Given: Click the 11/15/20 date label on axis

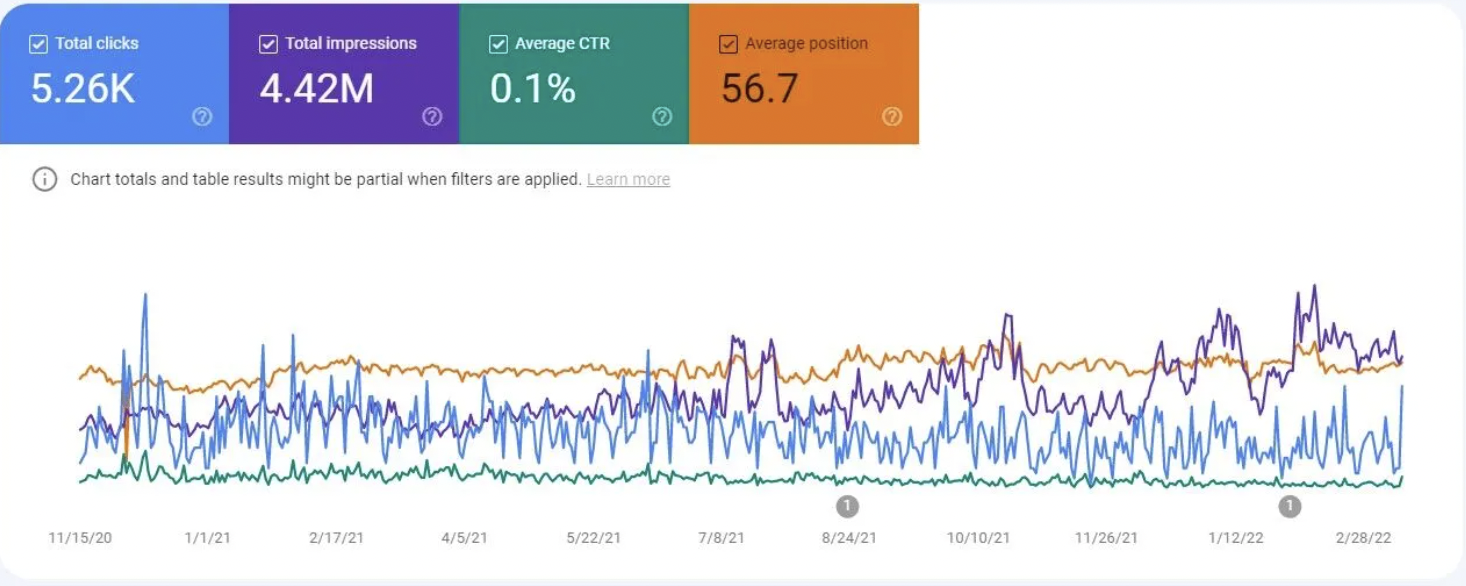Looking at the screenshot, I should click(80, 538).
